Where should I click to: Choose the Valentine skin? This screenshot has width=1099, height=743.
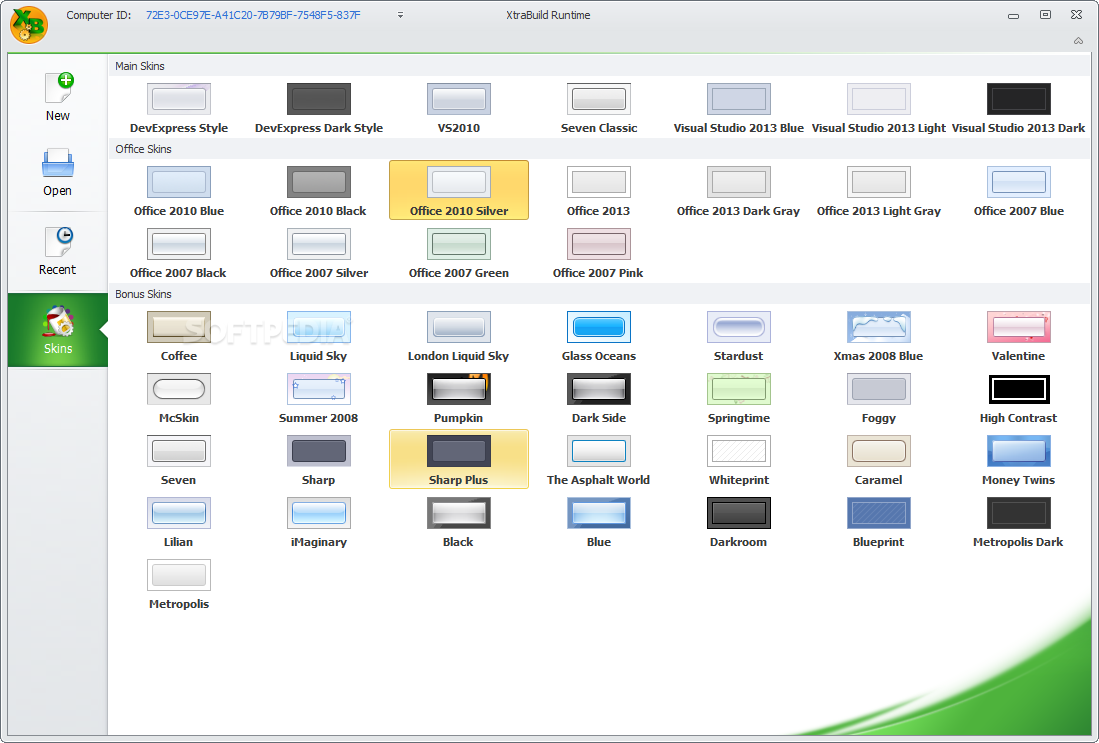(x=1018, y=336)
